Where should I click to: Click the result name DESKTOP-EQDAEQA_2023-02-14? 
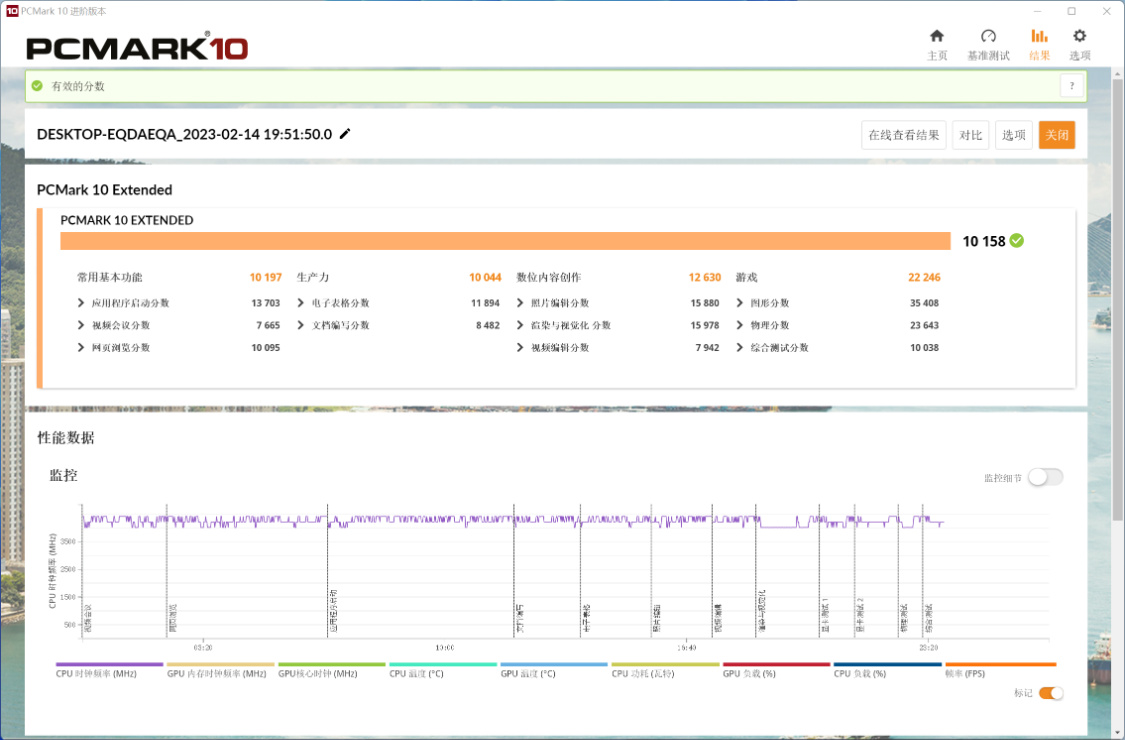click(x=184, y=134)
